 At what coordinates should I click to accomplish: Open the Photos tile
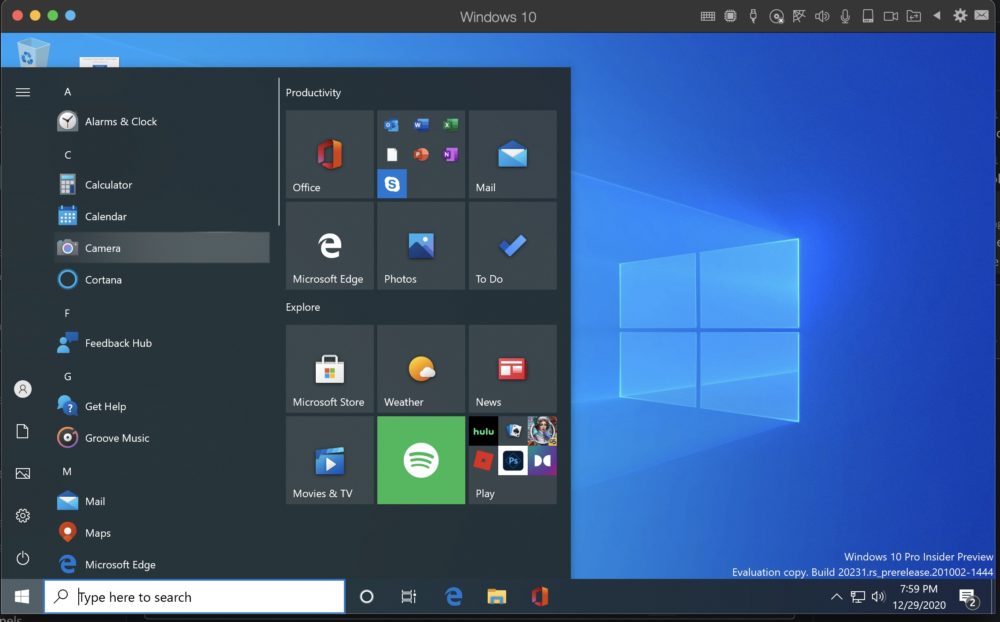click(421, 246)
